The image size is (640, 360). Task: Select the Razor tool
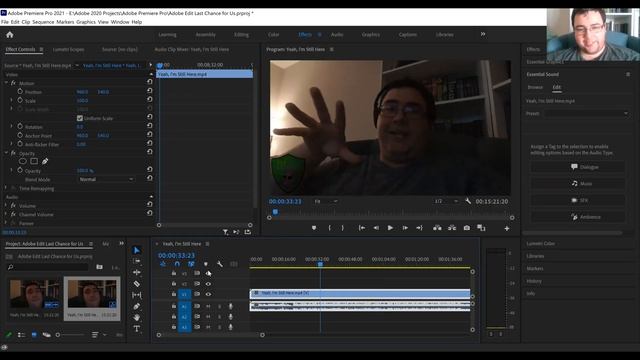137,283
